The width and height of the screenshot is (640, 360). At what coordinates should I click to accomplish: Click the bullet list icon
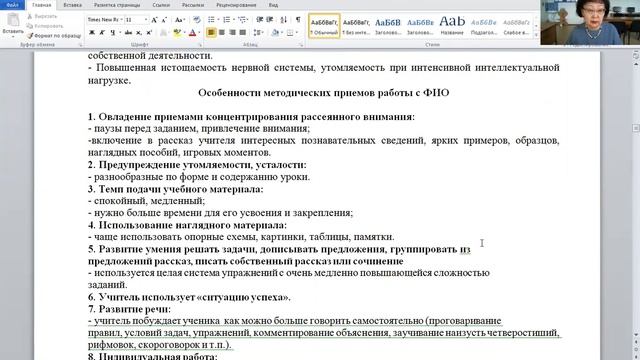(211, 20)
